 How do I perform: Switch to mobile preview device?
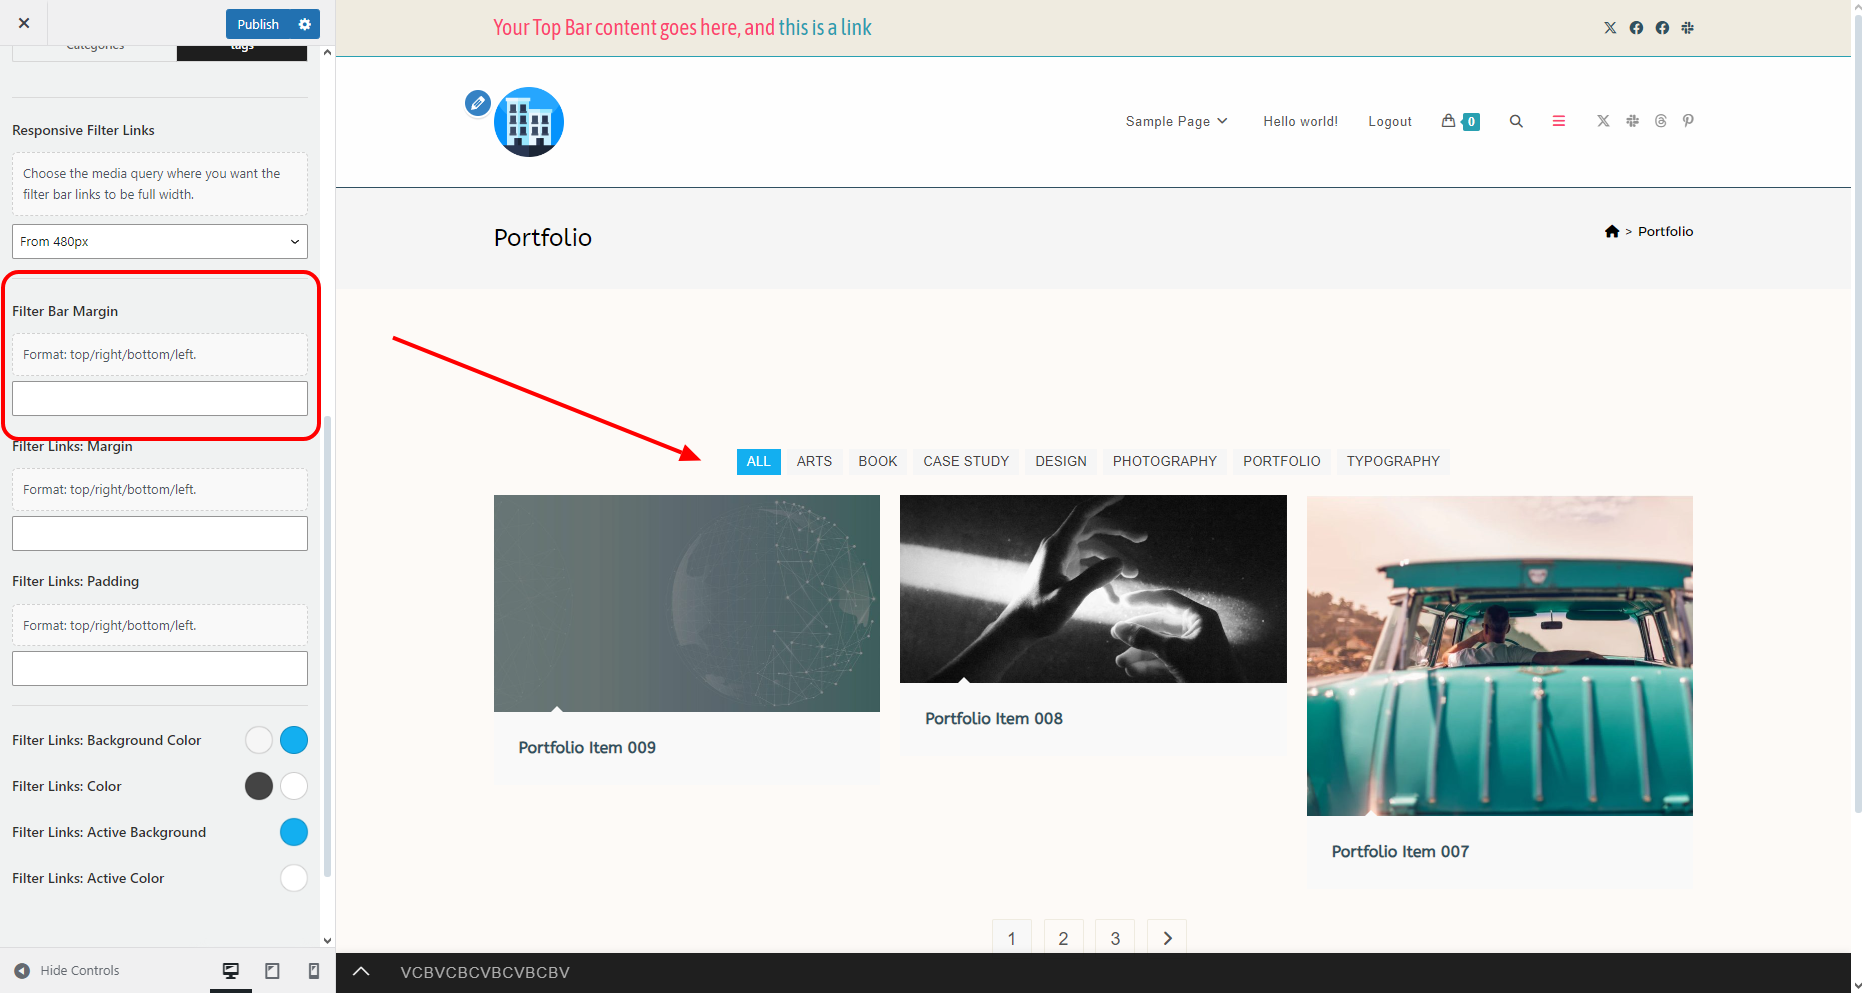314,970
